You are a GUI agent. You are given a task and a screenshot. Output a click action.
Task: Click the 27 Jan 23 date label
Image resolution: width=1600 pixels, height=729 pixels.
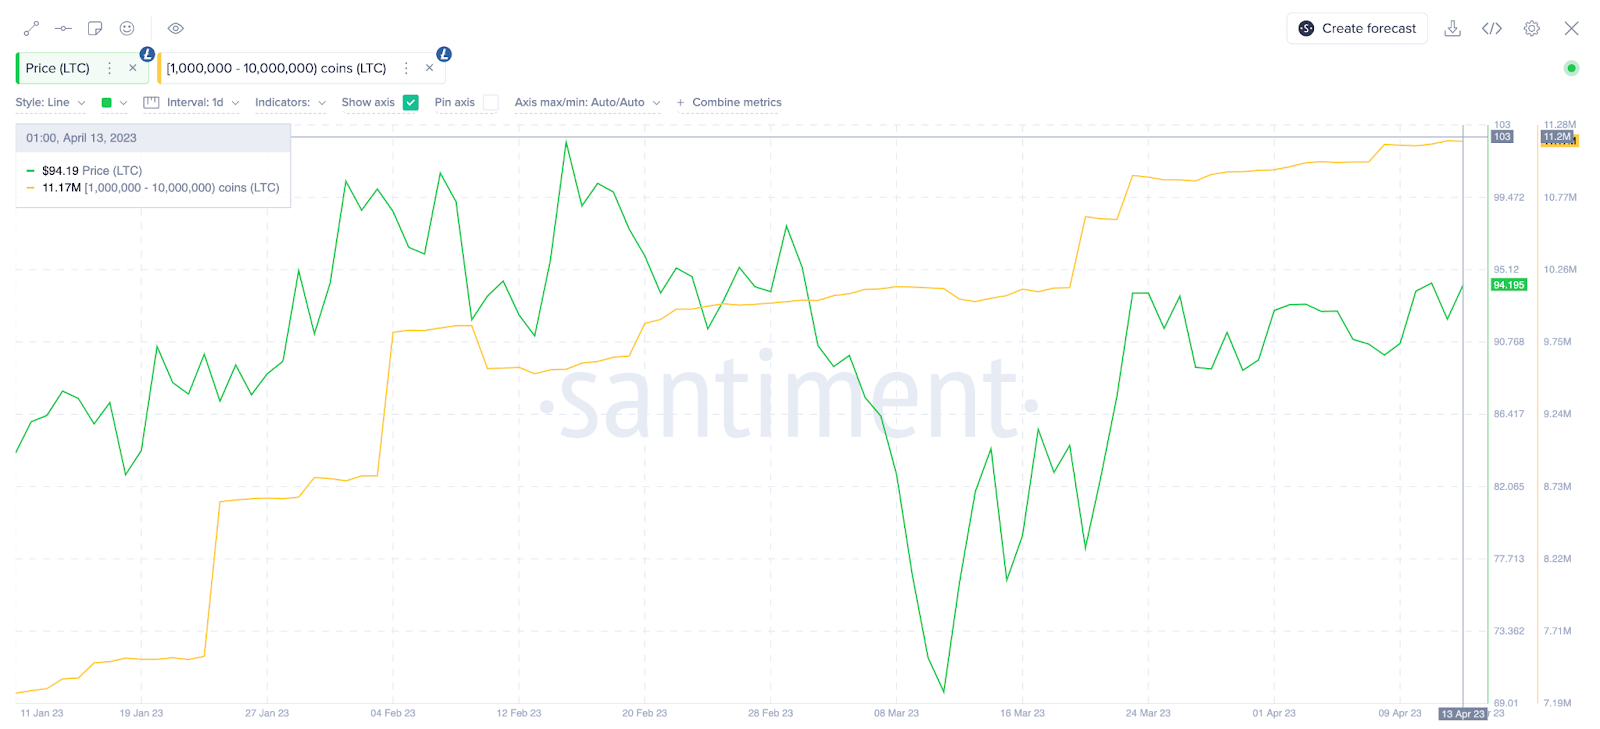coord(267,714)
